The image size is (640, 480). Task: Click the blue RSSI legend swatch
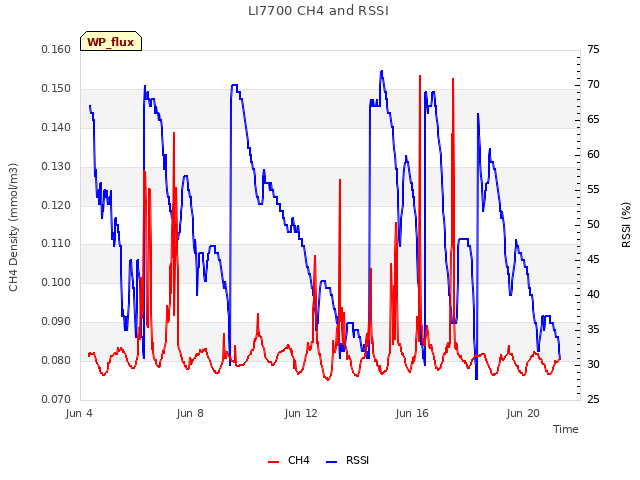331,462
